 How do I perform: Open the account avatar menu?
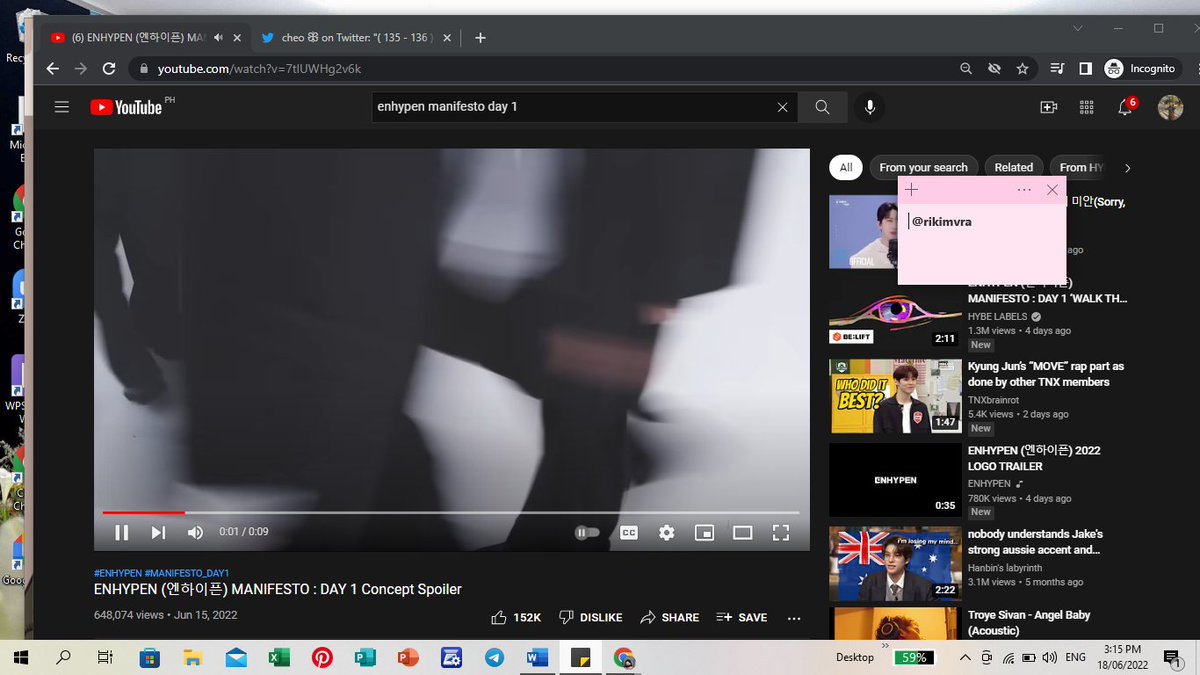click(1170, 107)
